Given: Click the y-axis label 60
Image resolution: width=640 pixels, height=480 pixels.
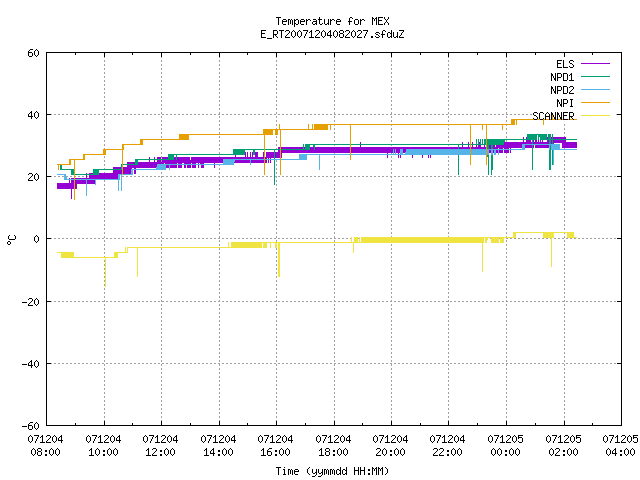Looking at the screenshot, I should (33, 53).
